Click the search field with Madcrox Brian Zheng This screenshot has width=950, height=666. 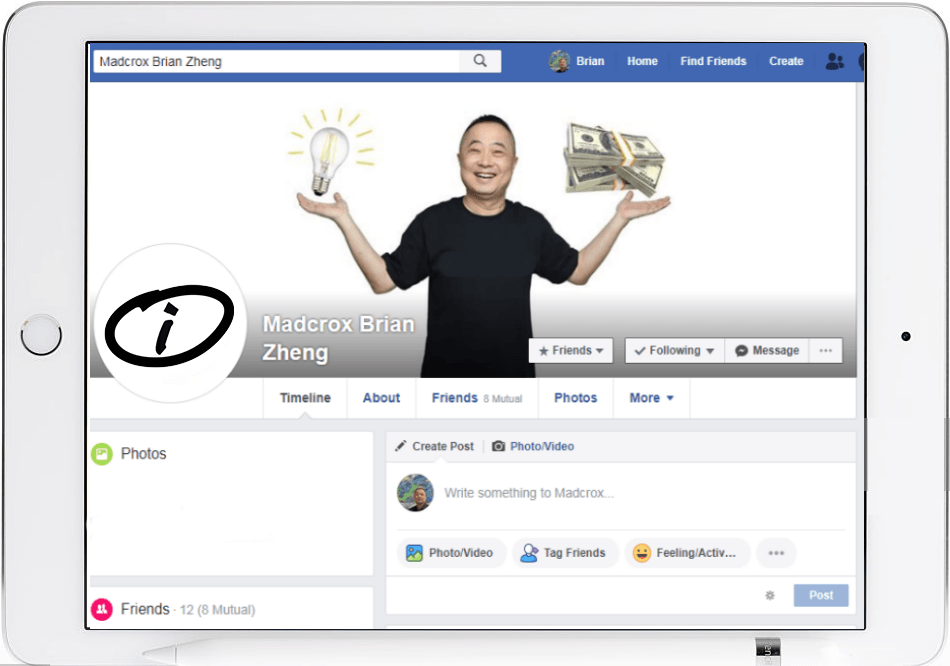276,61
